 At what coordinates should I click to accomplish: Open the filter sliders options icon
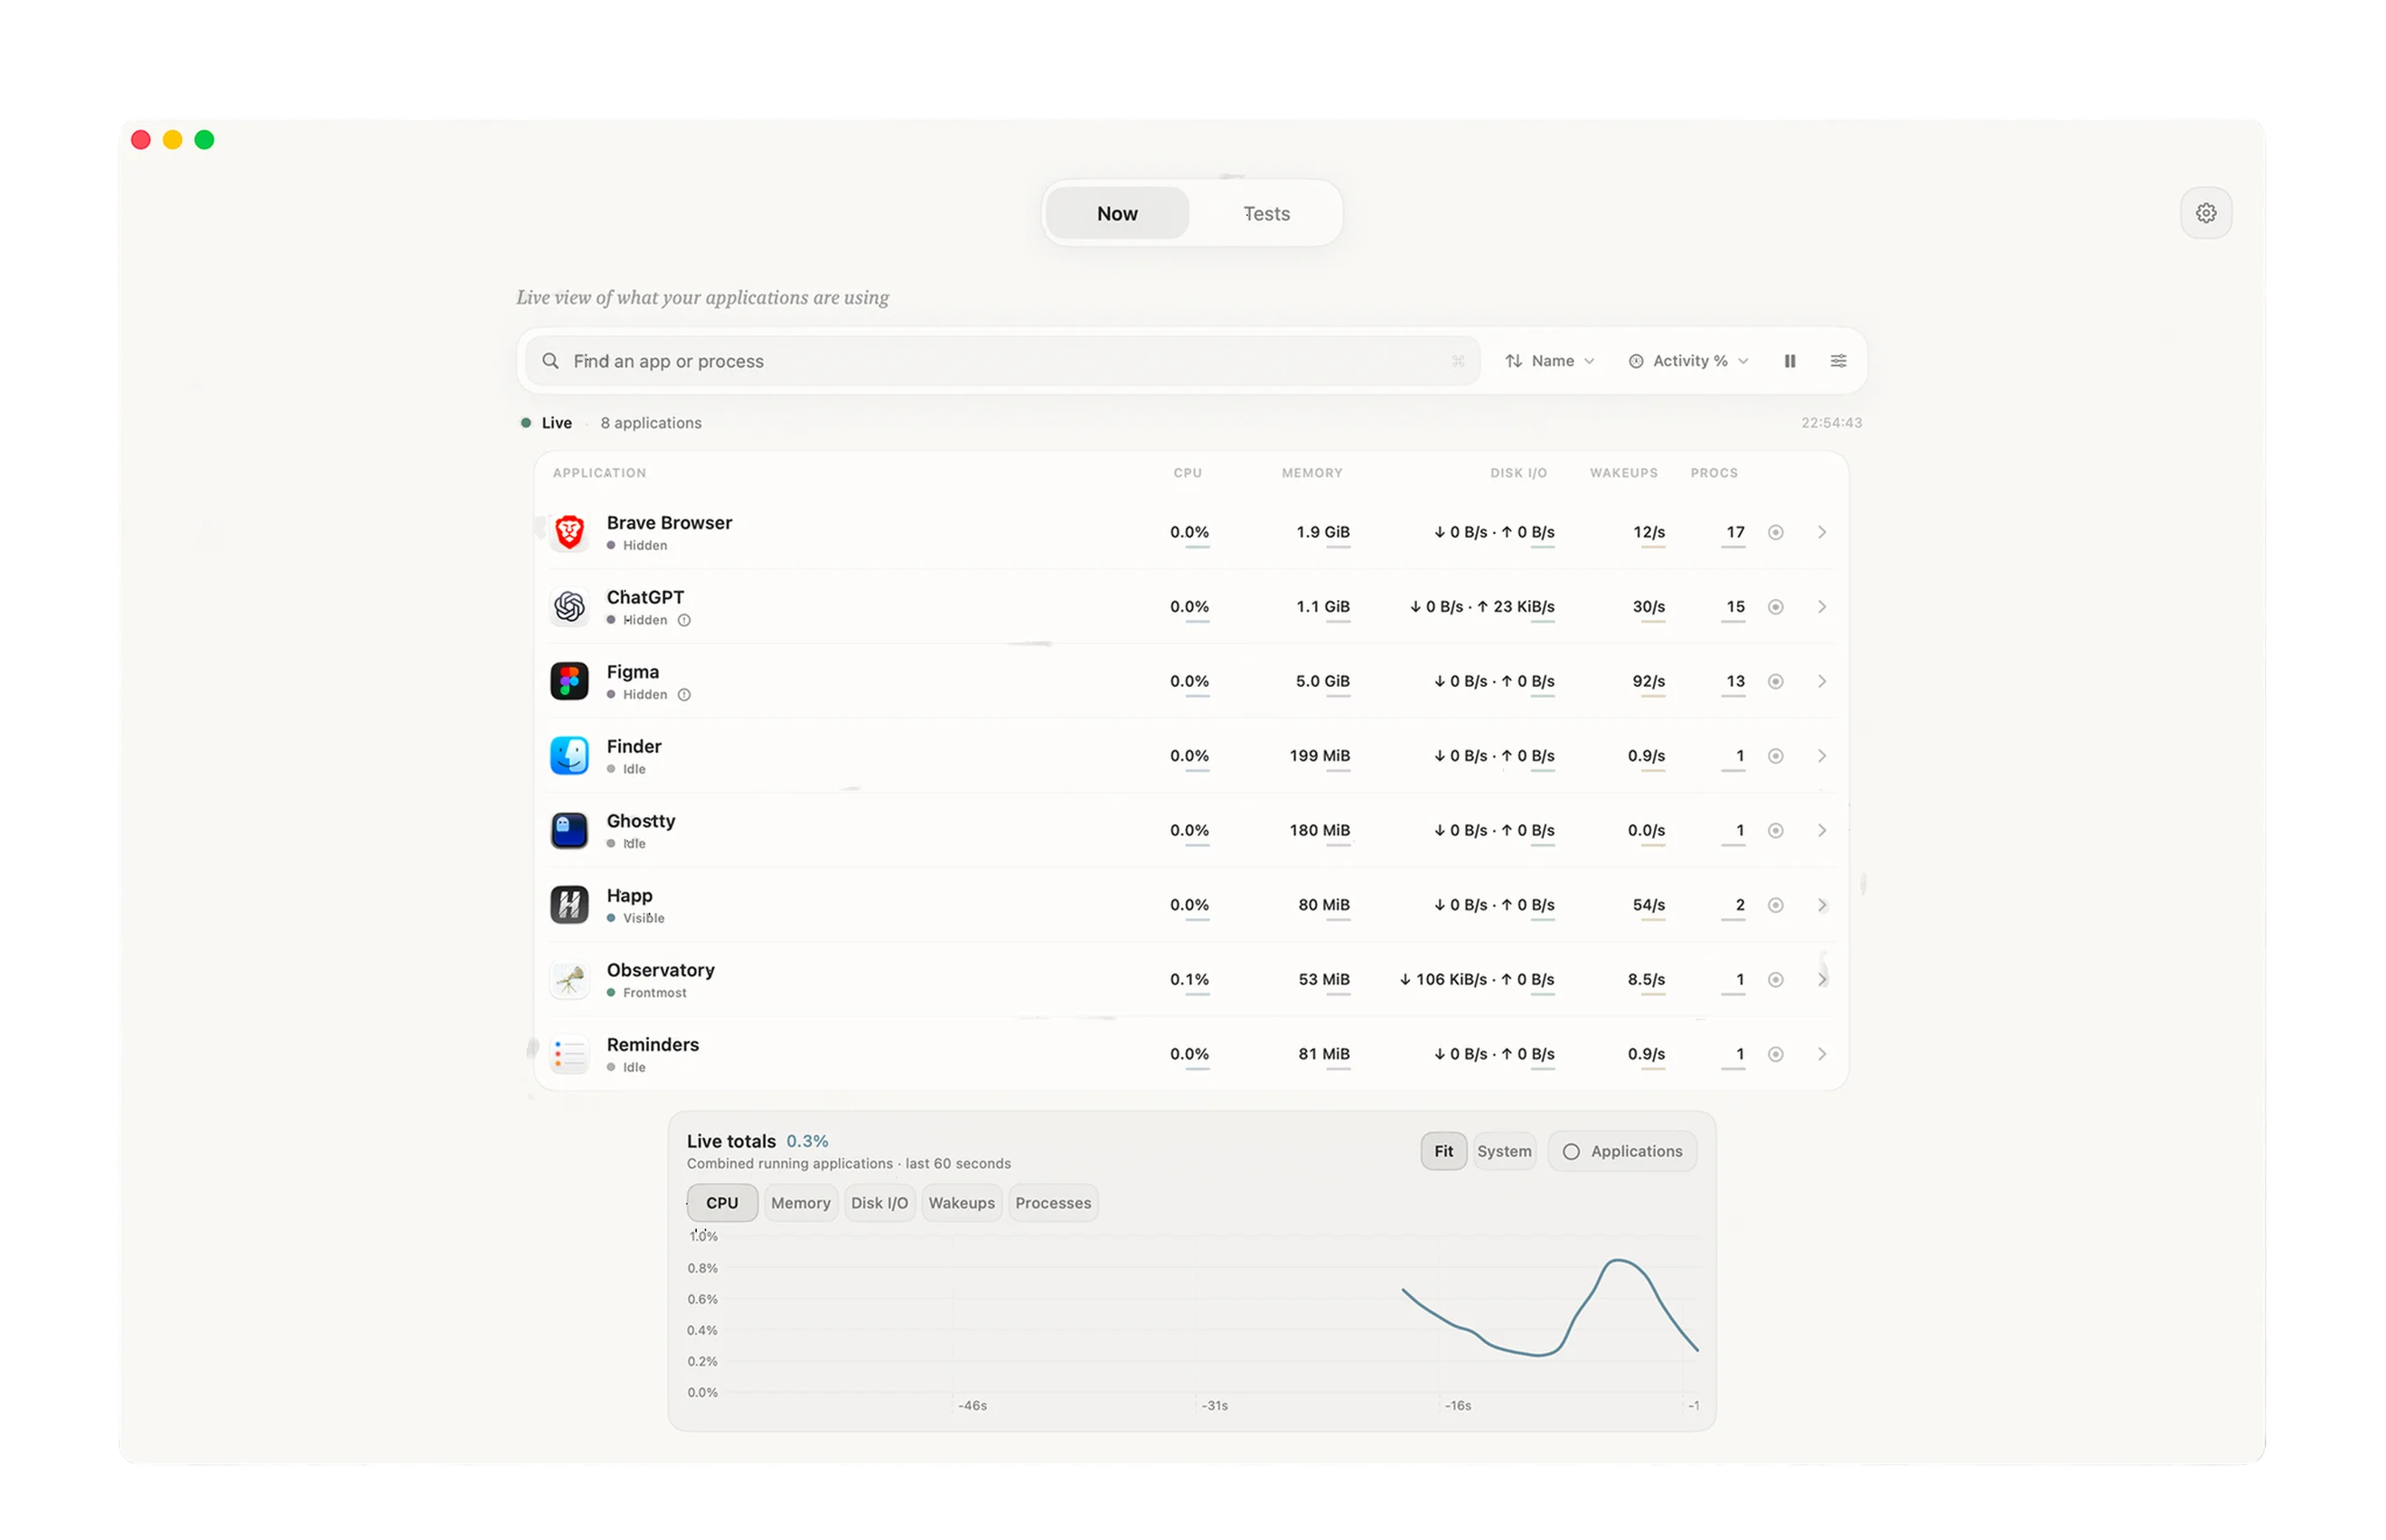coord(1837,361)
